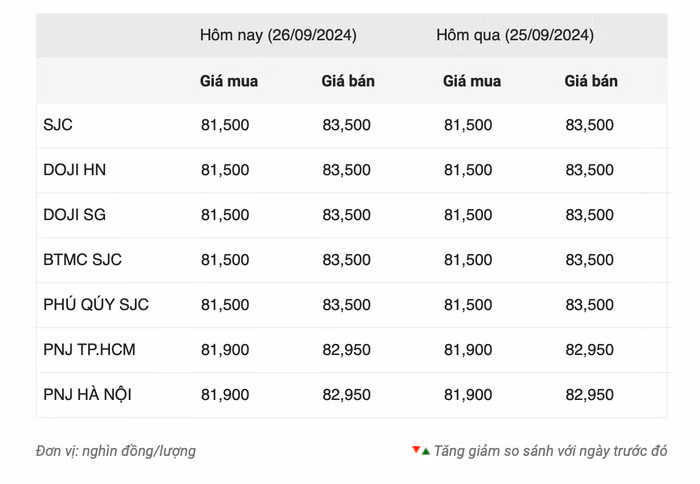Screen dimensions: 700x484
Task: Click PHÚ QÚY SJC today's sell price
Action: (346, 305)
